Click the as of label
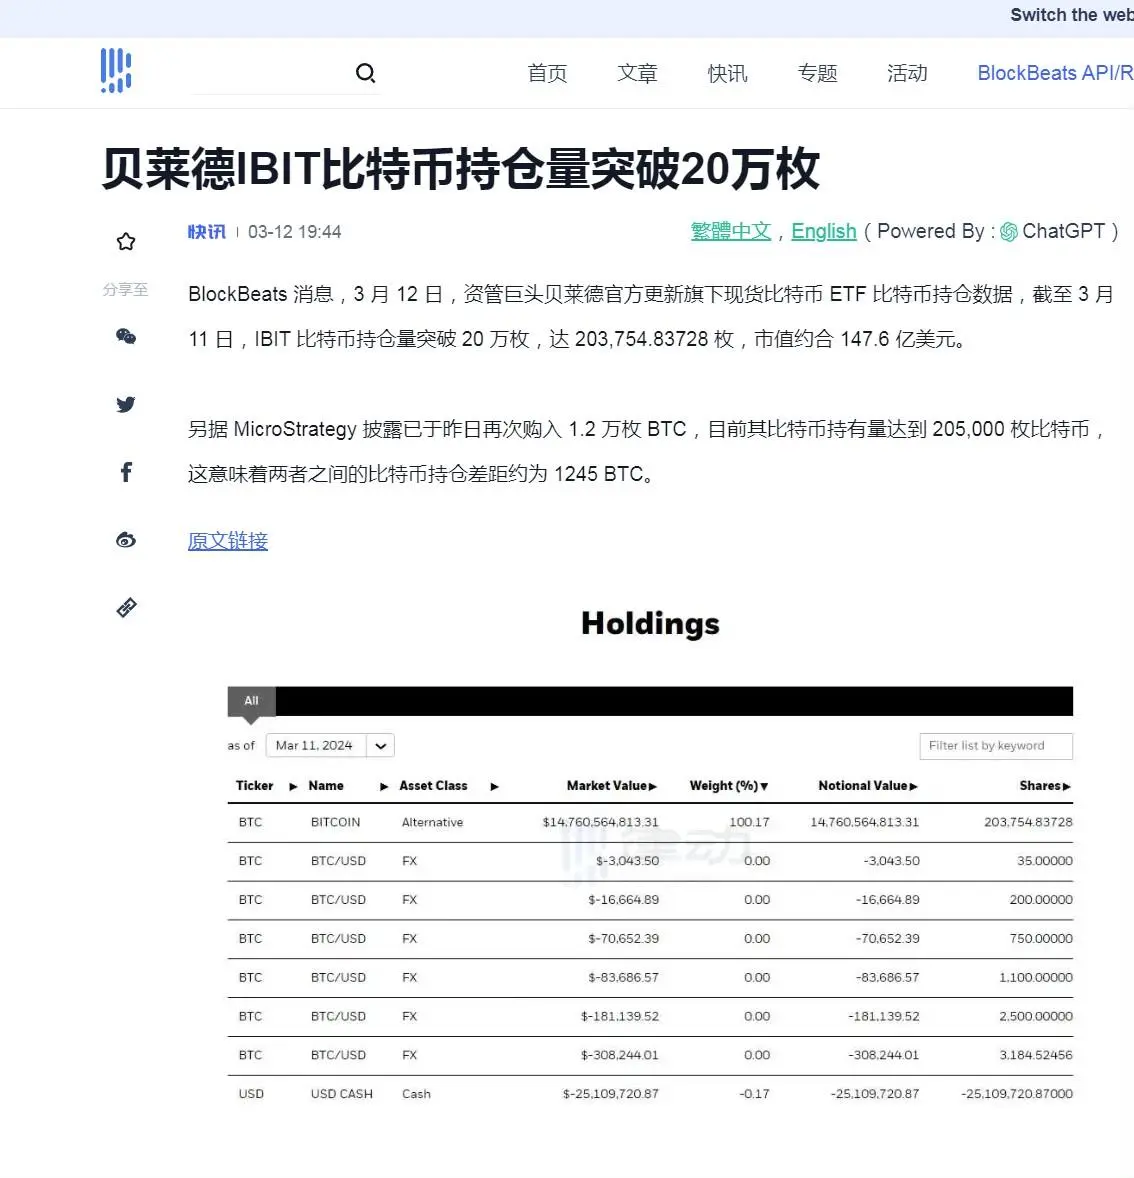Image resolution: width=1134 pixels, height=1178 pixels. pyautogui.click(x=241, y=745)
